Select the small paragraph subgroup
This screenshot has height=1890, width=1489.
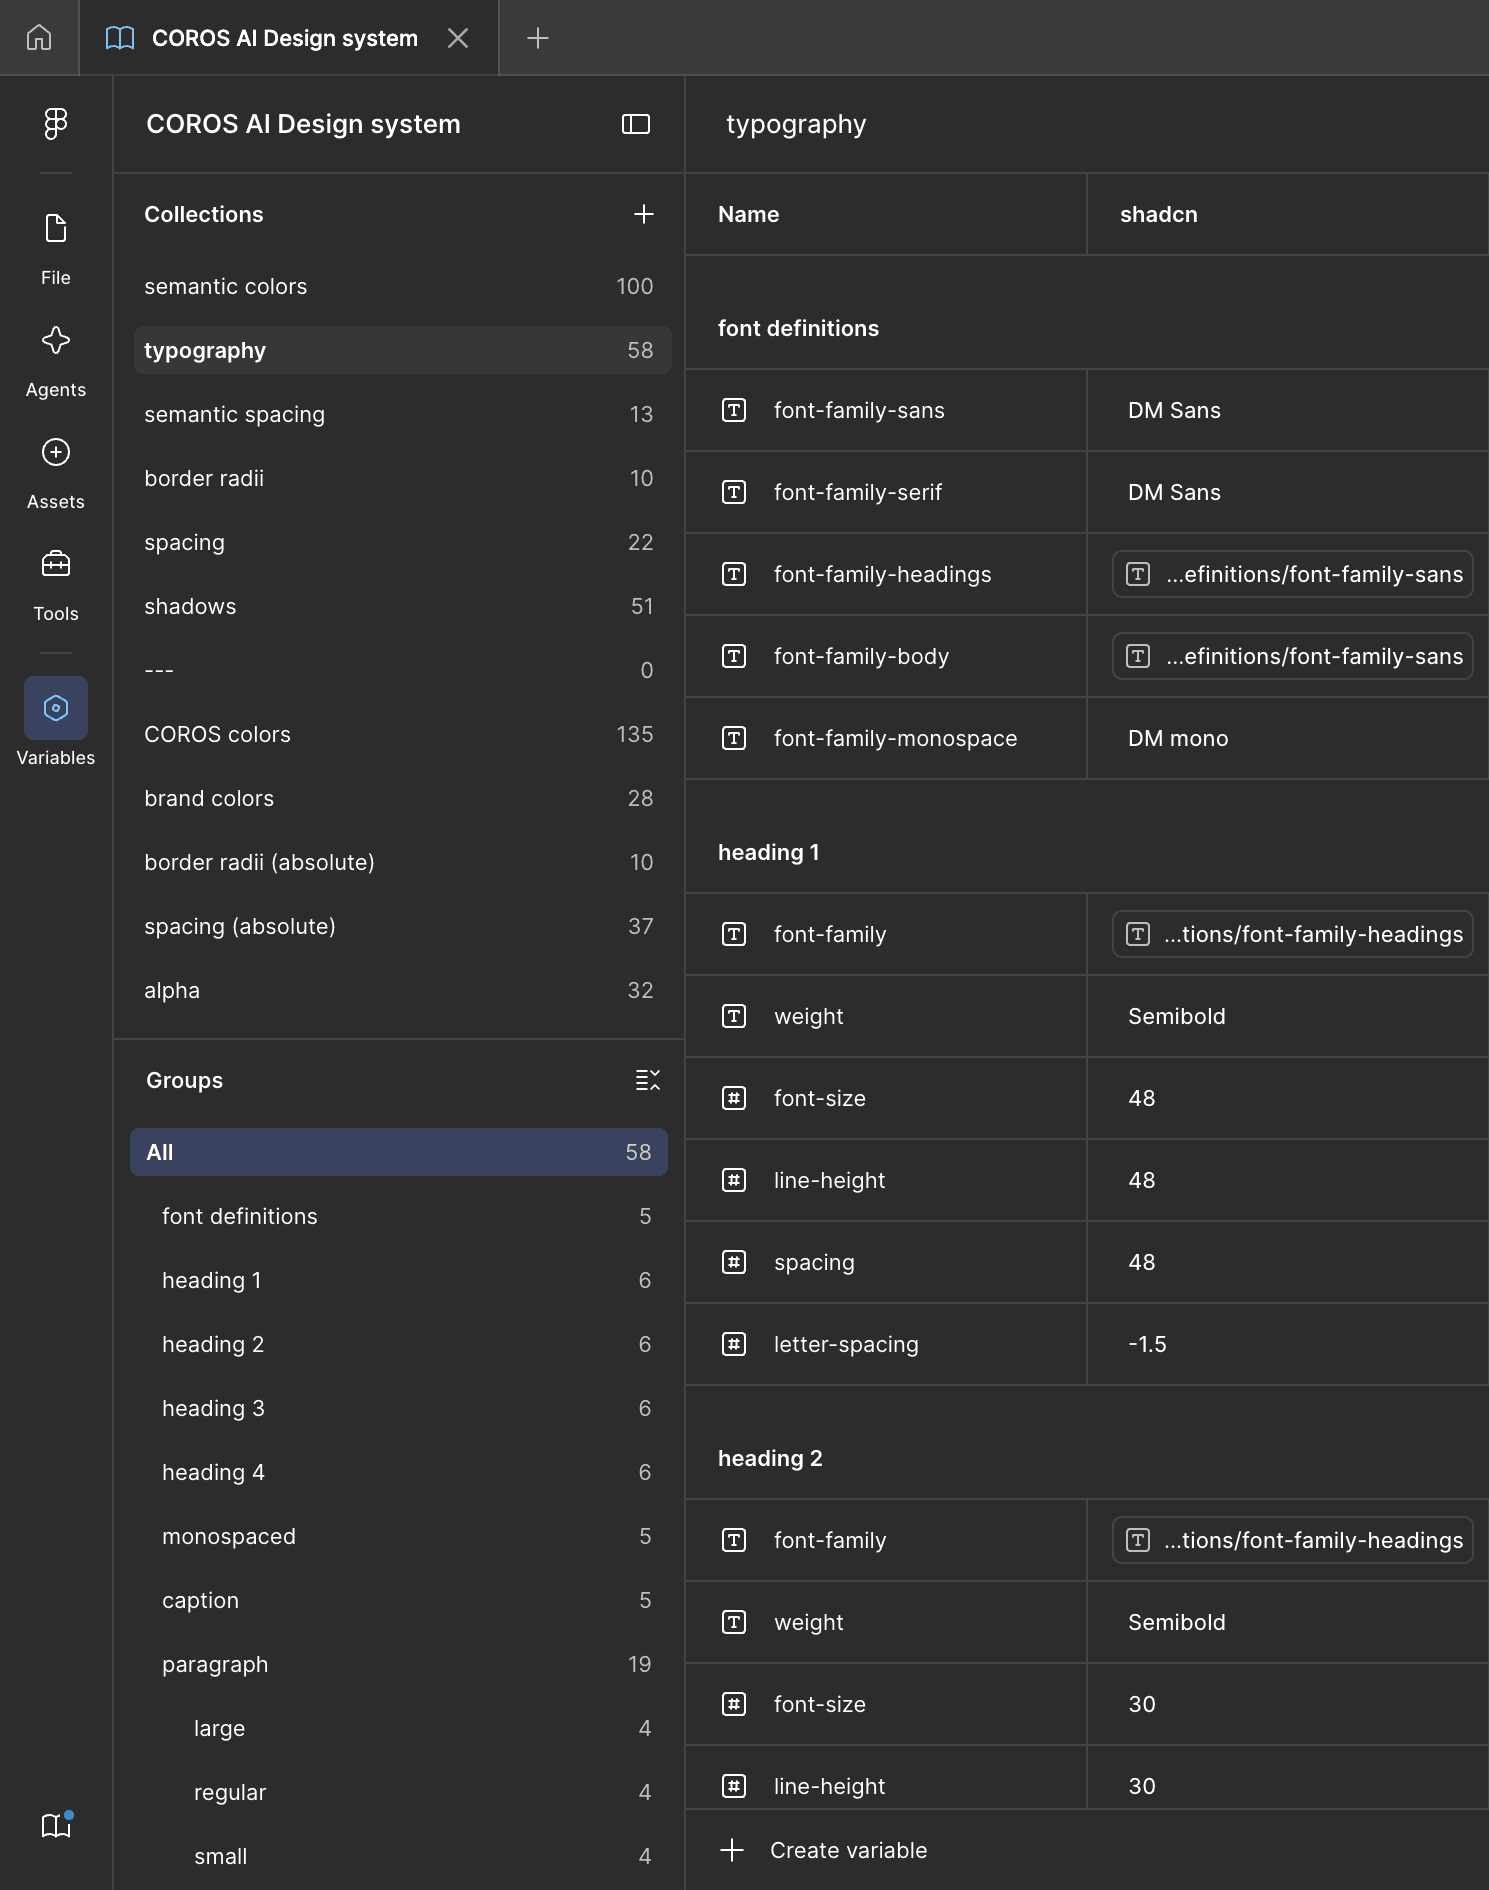(x=399, y=1856)
